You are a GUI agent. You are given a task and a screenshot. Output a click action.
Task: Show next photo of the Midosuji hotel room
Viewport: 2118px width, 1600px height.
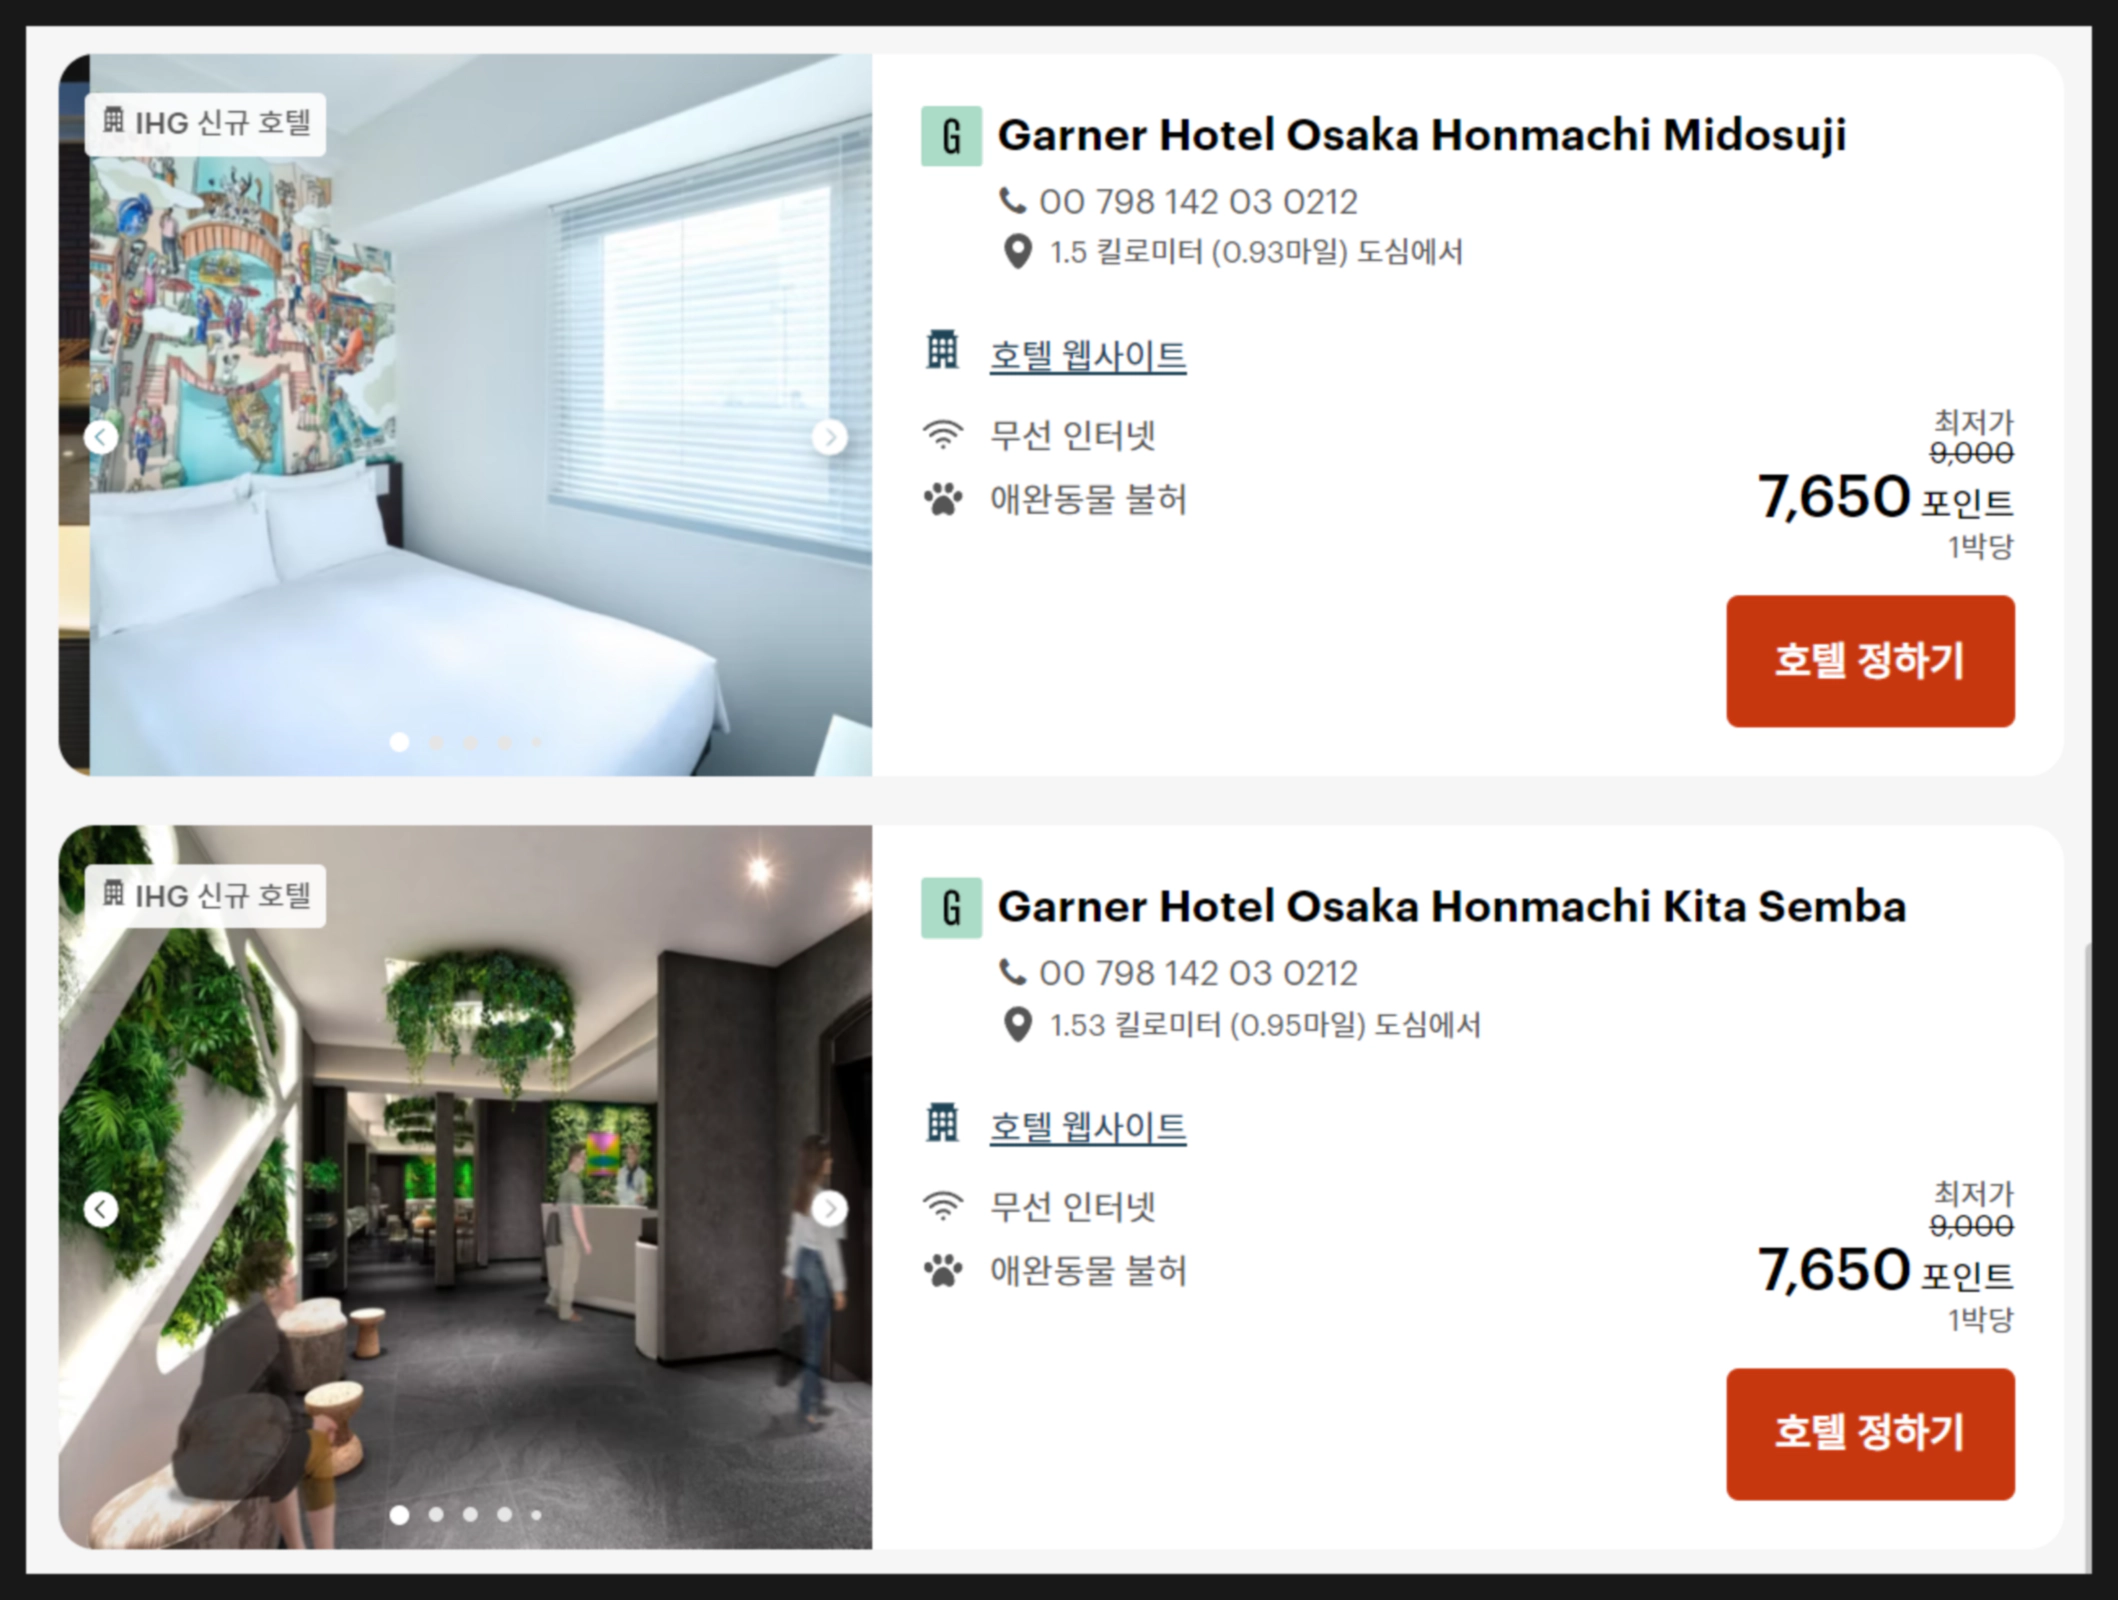tap(829, 437)
